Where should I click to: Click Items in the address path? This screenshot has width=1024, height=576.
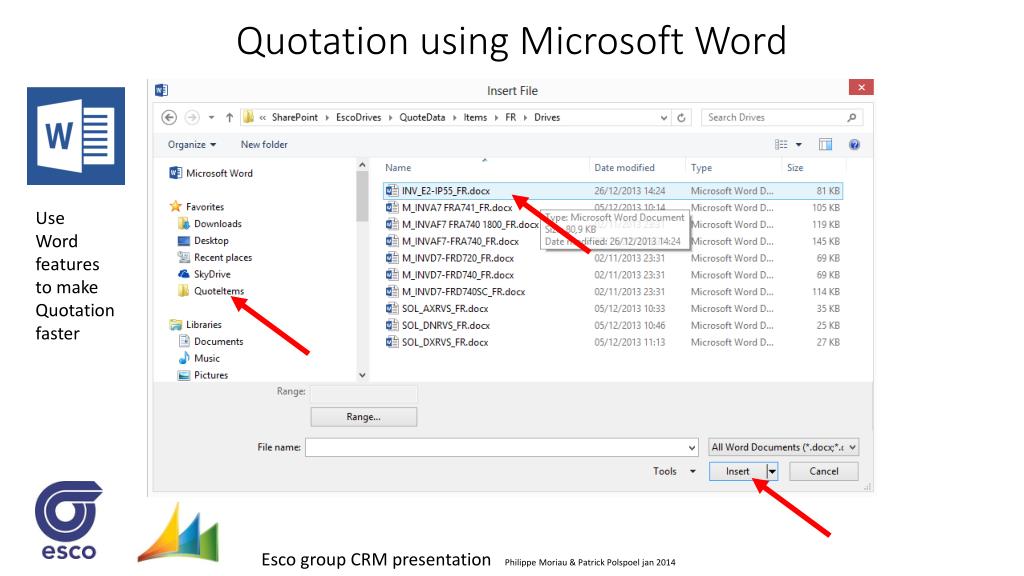tap(475, 118)
